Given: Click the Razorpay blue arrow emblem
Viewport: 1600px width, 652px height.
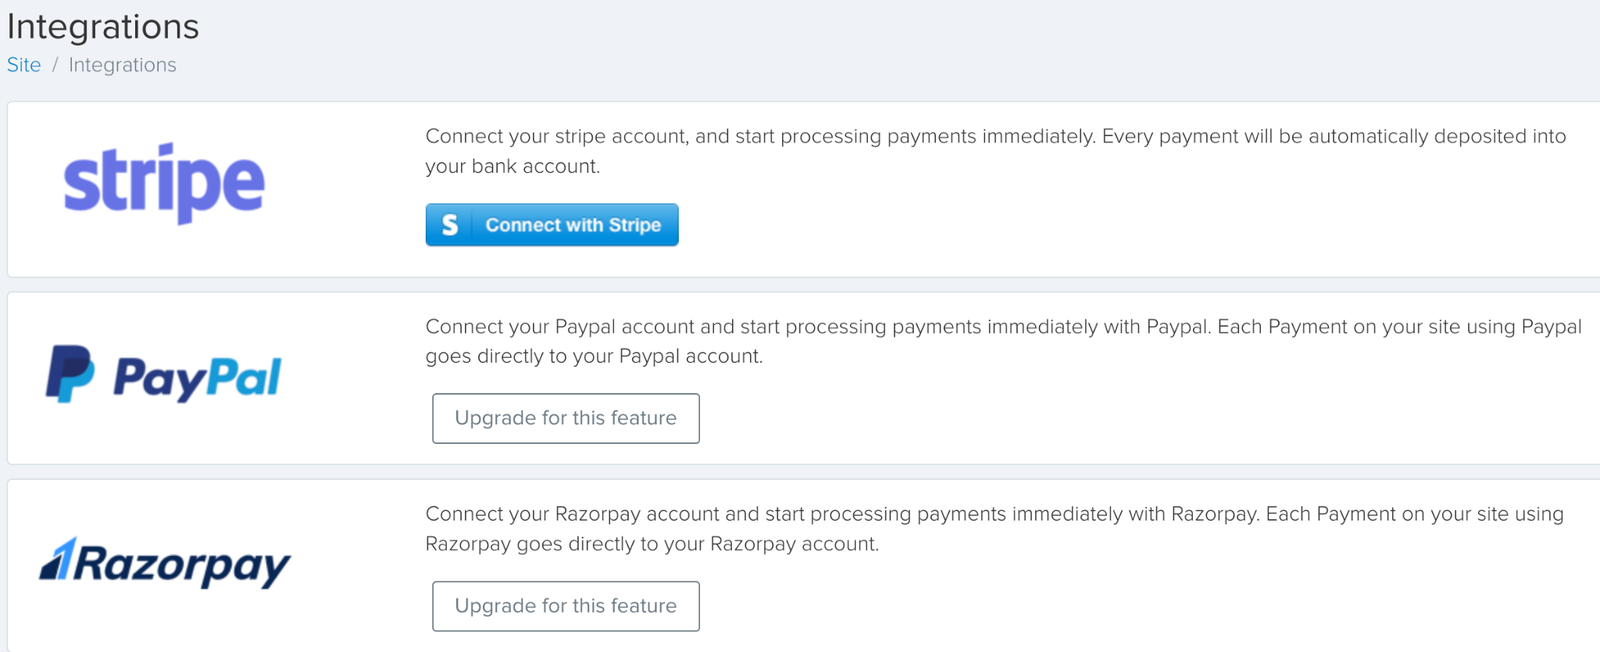Looking at the screenshot, I should coord(57,559).
